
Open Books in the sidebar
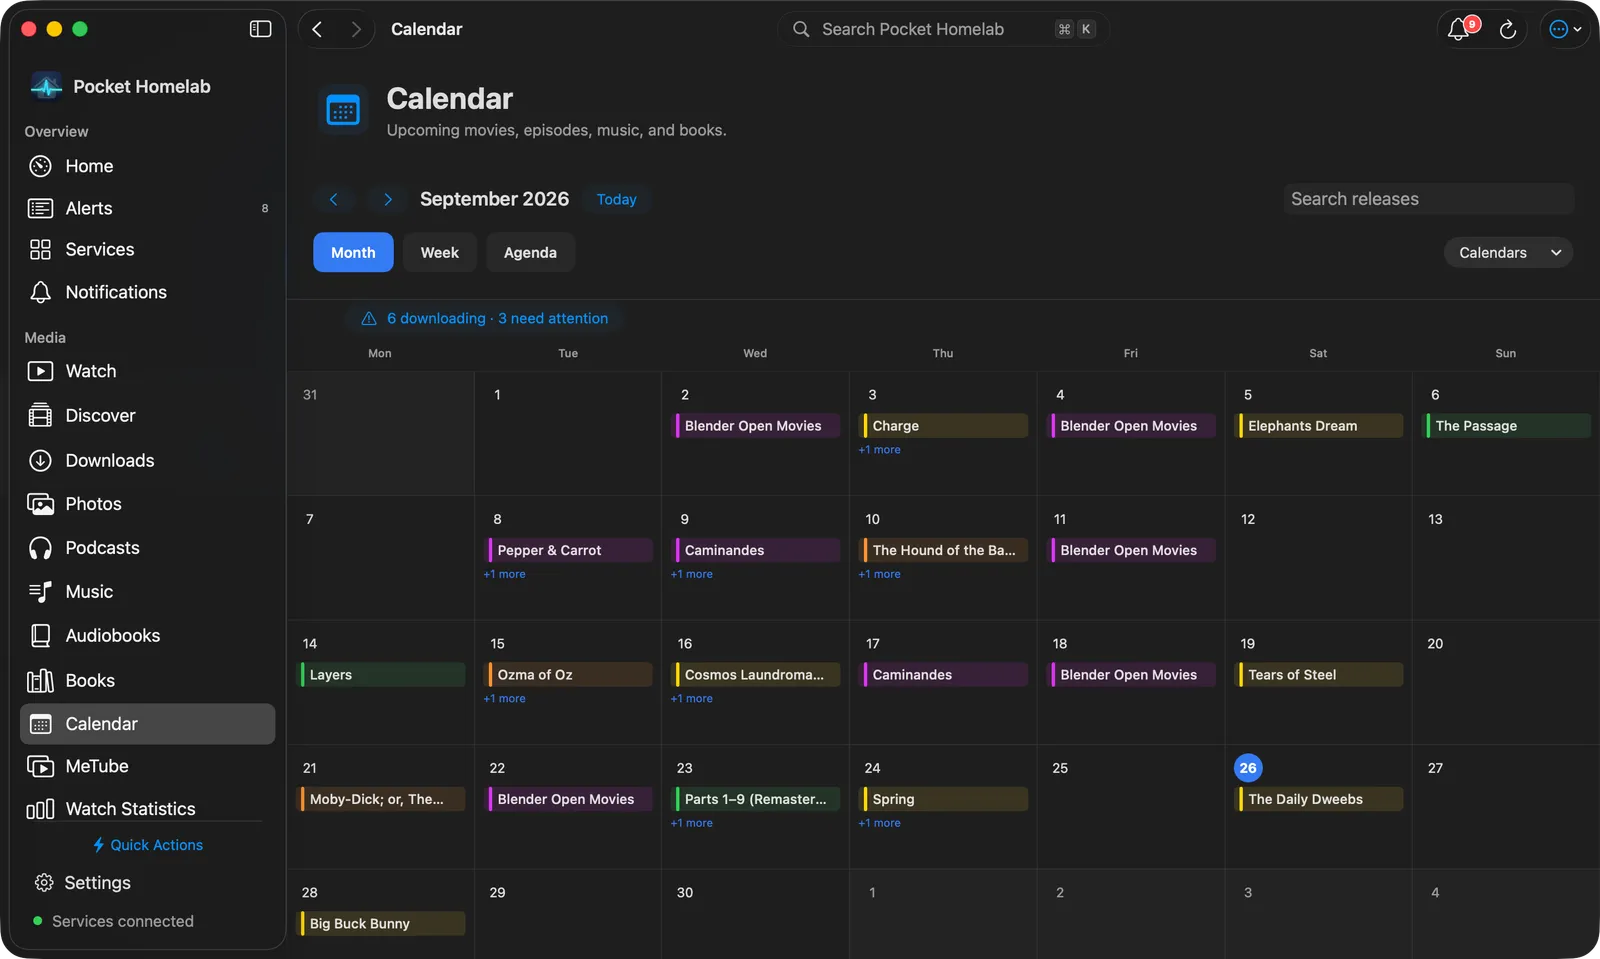147,680
